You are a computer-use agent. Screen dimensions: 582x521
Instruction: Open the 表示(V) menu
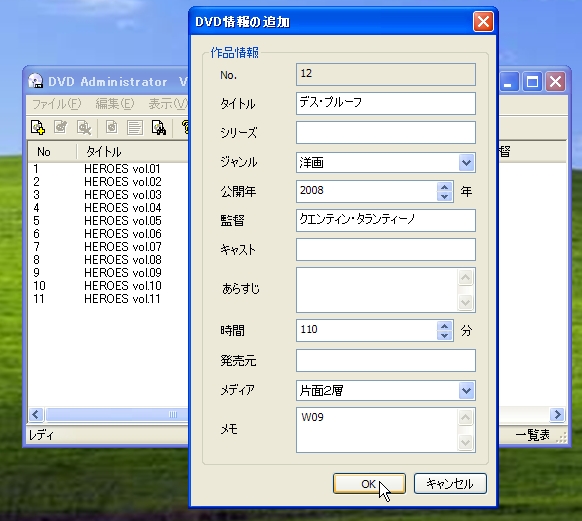click(168, 104)
